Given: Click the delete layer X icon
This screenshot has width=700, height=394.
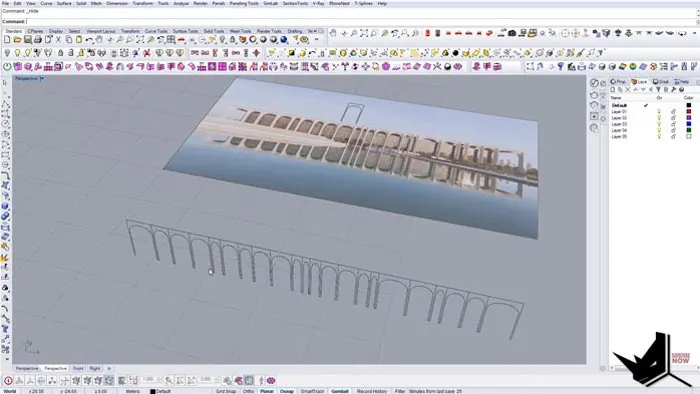Looking at the screenshot, I should 628,90.
